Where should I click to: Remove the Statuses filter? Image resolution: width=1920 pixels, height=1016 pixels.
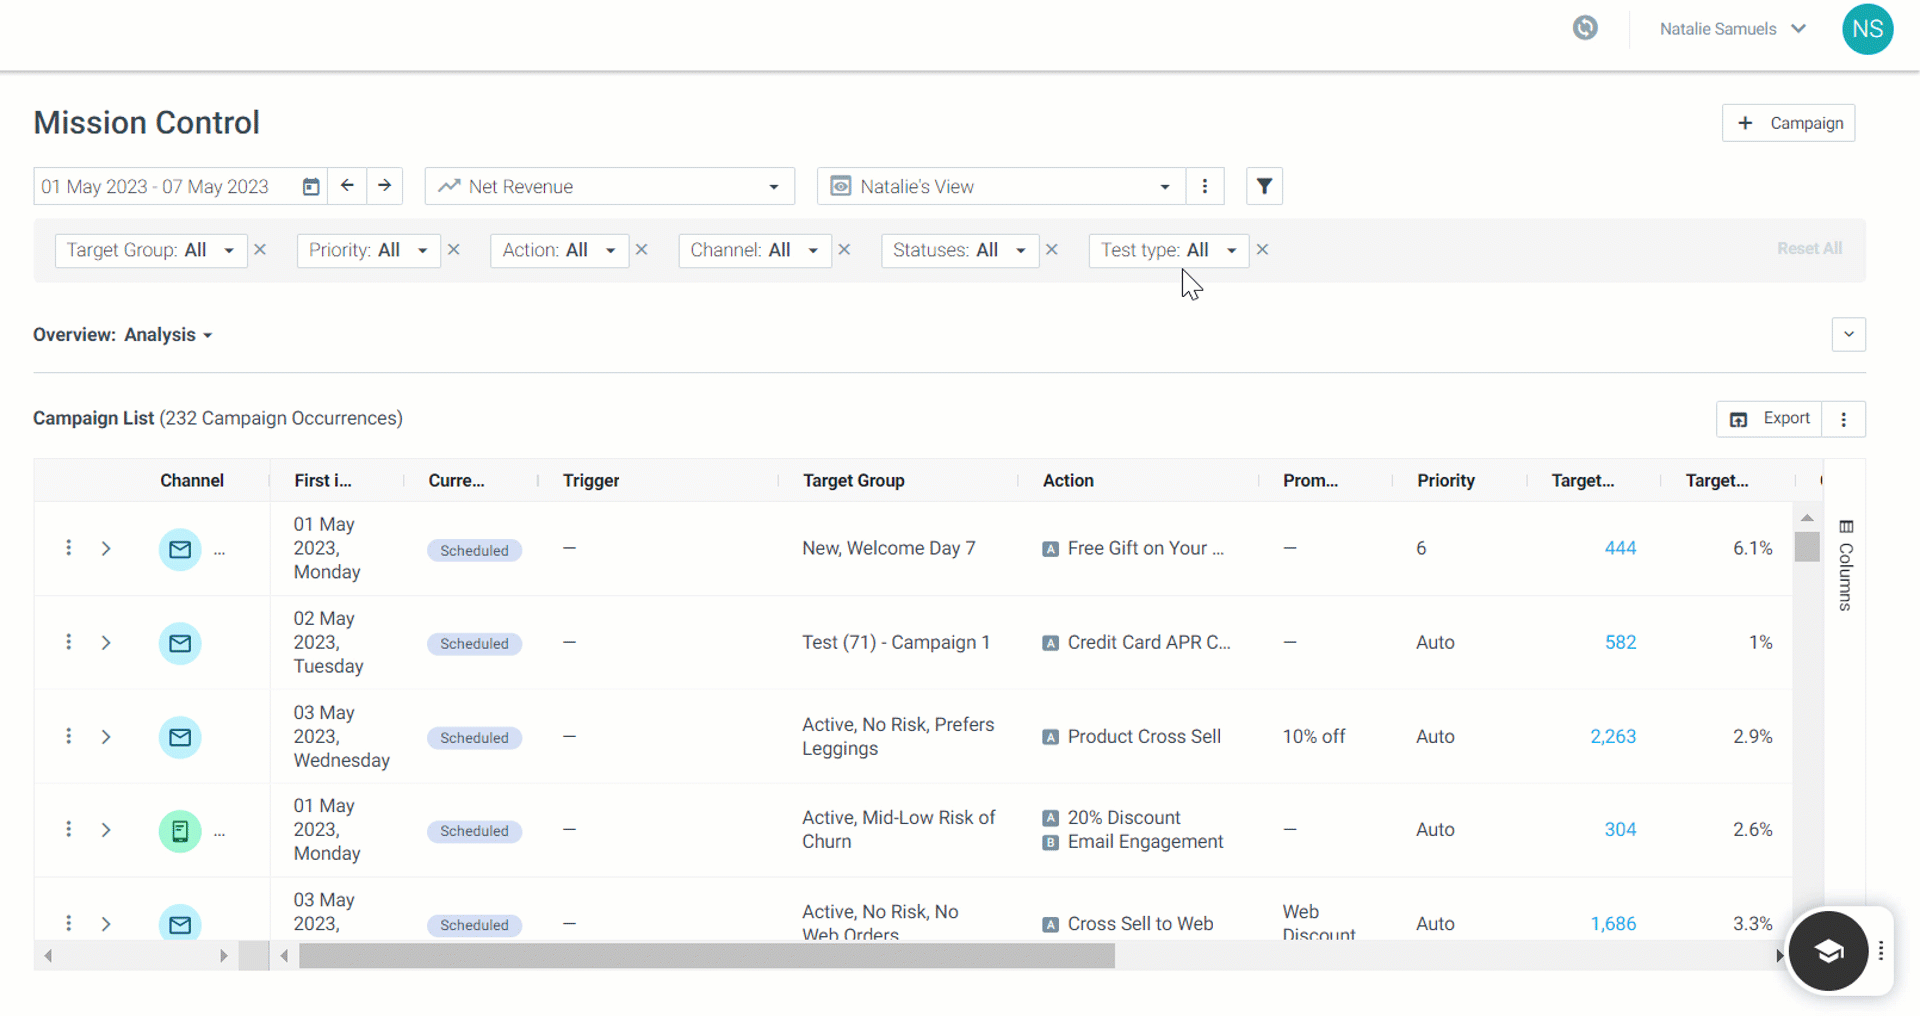[1052, 250]
